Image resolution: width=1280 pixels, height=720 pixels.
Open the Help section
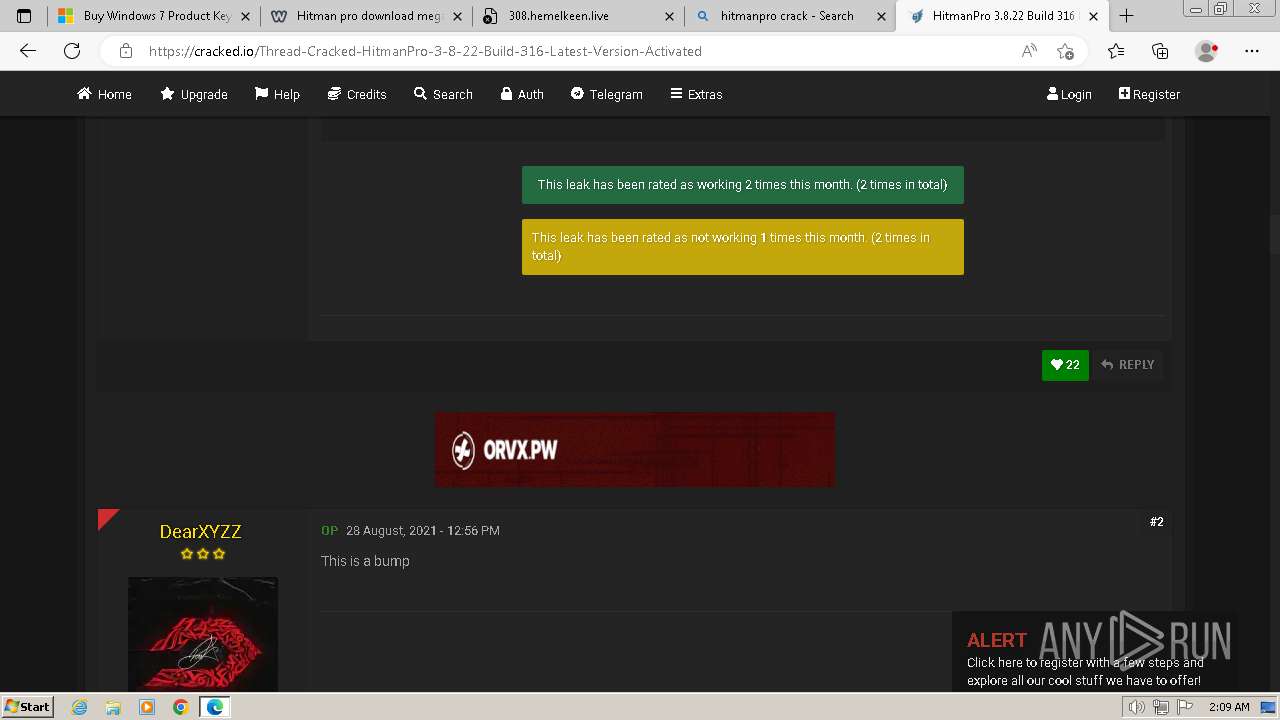277,94
